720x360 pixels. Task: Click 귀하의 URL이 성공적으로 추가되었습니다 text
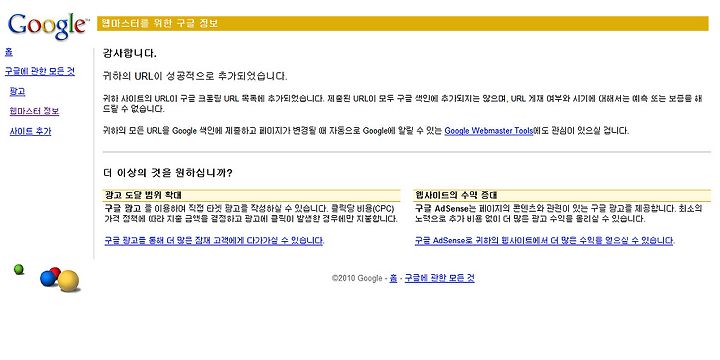(195, 76)
